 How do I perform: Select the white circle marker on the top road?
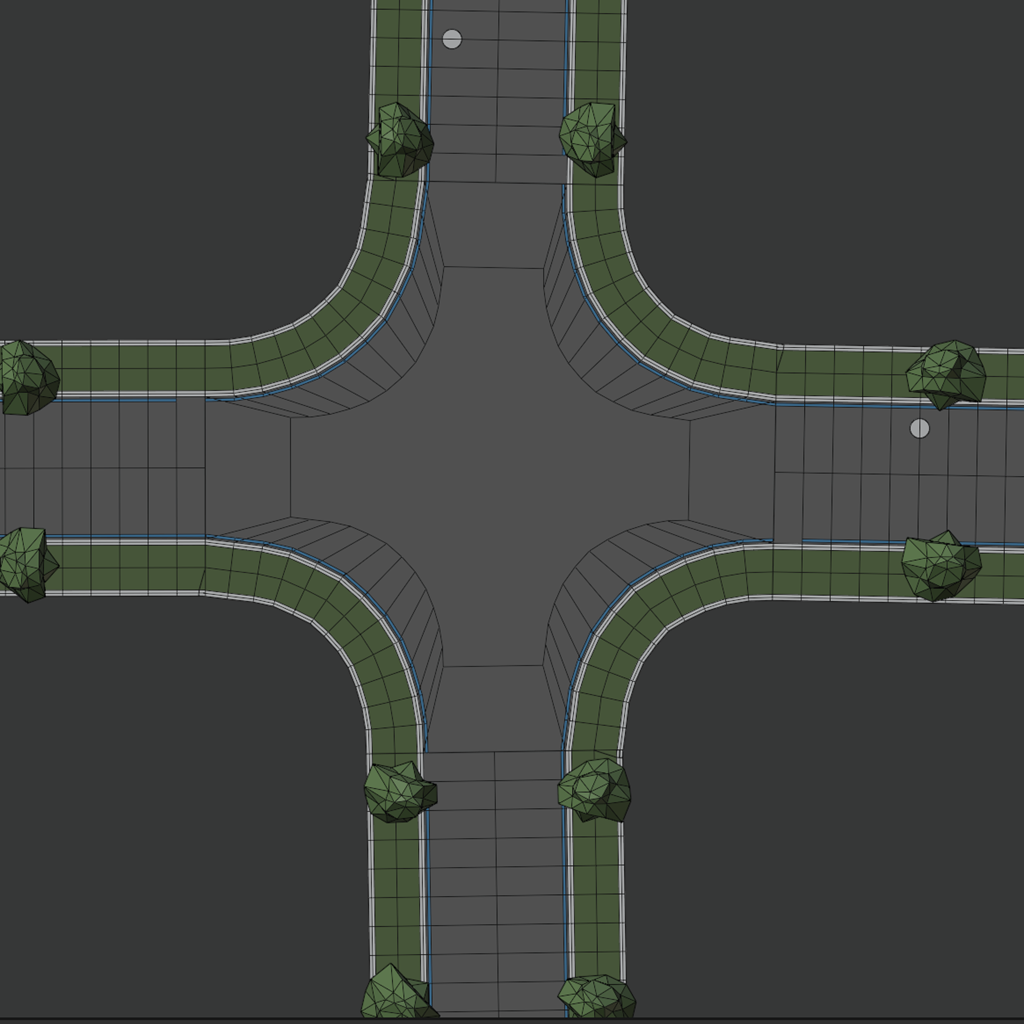[452, 39]
